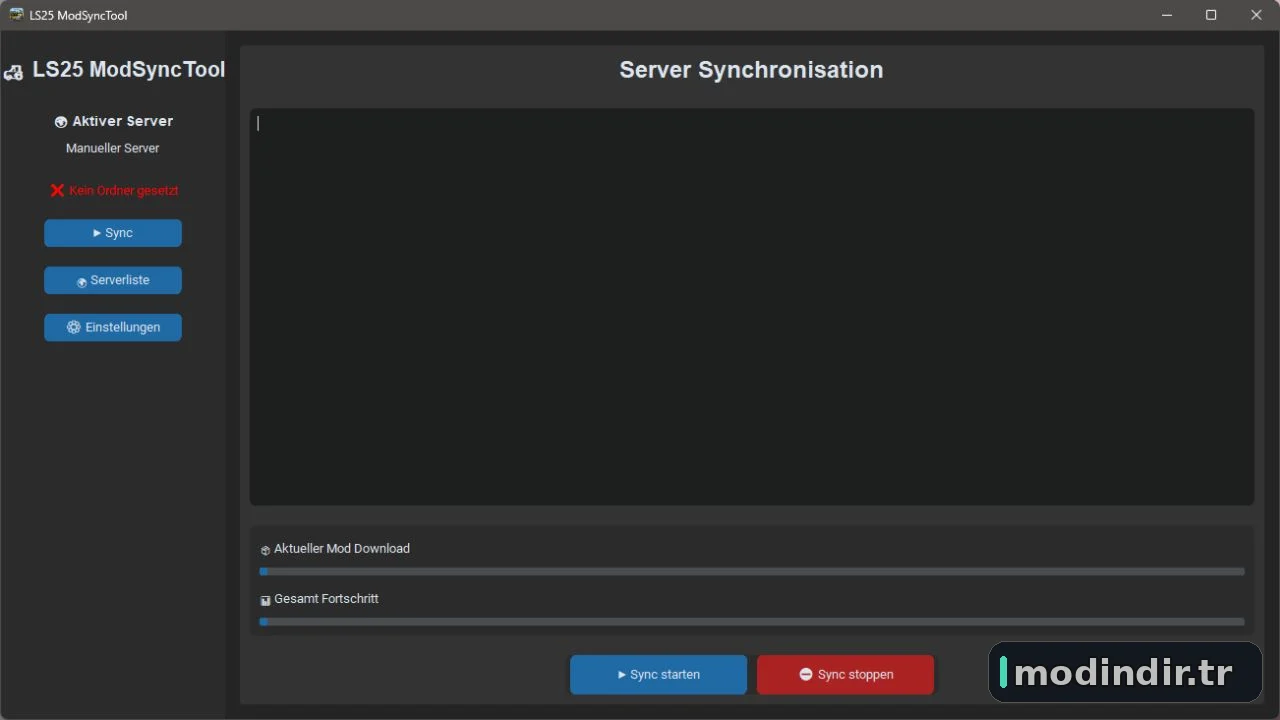The height and width of the screenshot is (720, 1280).
Task: Minimize the LS25 ModSyncTool window
Action: (x=1167, y=15)
